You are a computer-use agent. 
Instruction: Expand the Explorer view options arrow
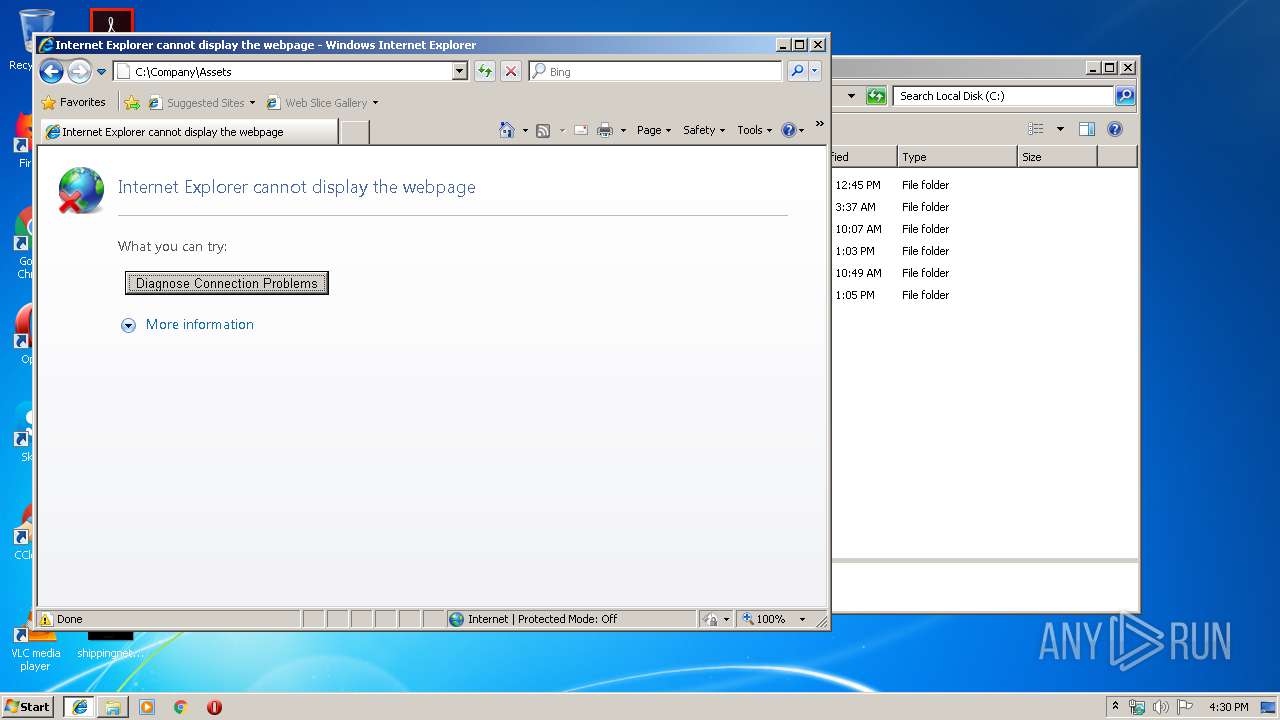pos(1060,129)
